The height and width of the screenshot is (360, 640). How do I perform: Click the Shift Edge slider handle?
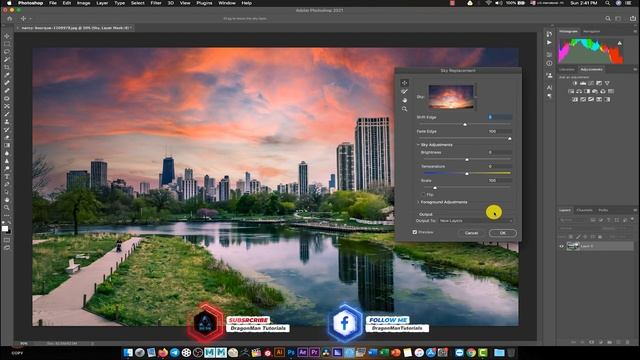tap(465, 124)
